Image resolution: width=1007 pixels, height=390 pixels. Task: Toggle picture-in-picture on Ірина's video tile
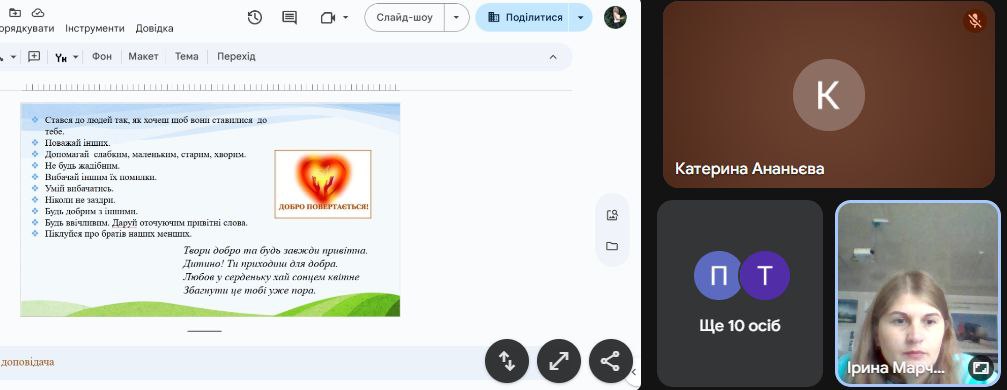coord(981,368)
